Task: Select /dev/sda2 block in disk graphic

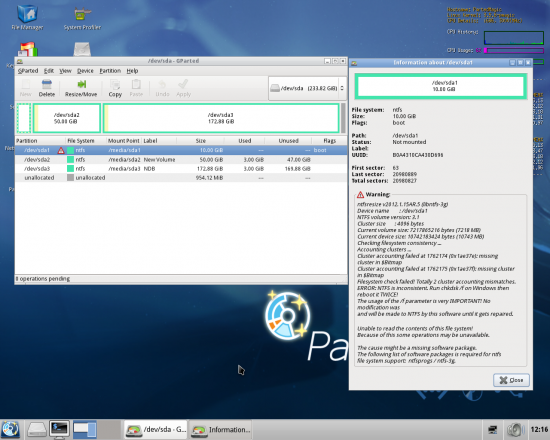Action: pos(67,118)
